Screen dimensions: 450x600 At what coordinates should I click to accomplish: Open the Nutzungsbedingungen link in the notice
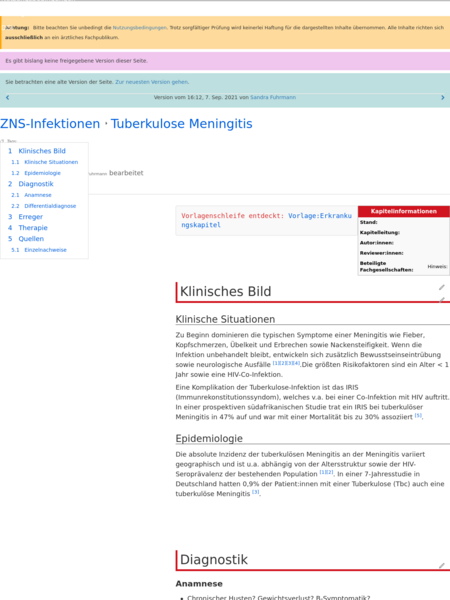140,28
